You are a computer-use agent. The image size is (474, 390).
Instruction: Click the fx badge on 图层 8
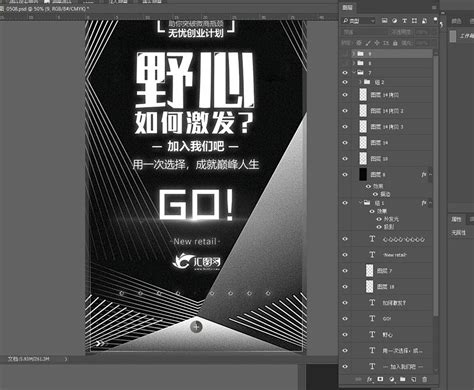pos(424,174)
